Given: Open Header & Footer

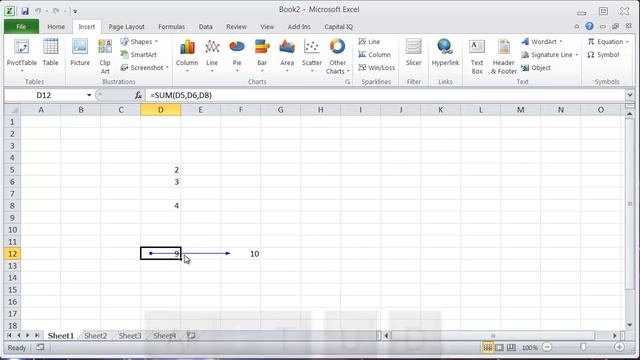Looking at the screenshot, I should [504, 56].
